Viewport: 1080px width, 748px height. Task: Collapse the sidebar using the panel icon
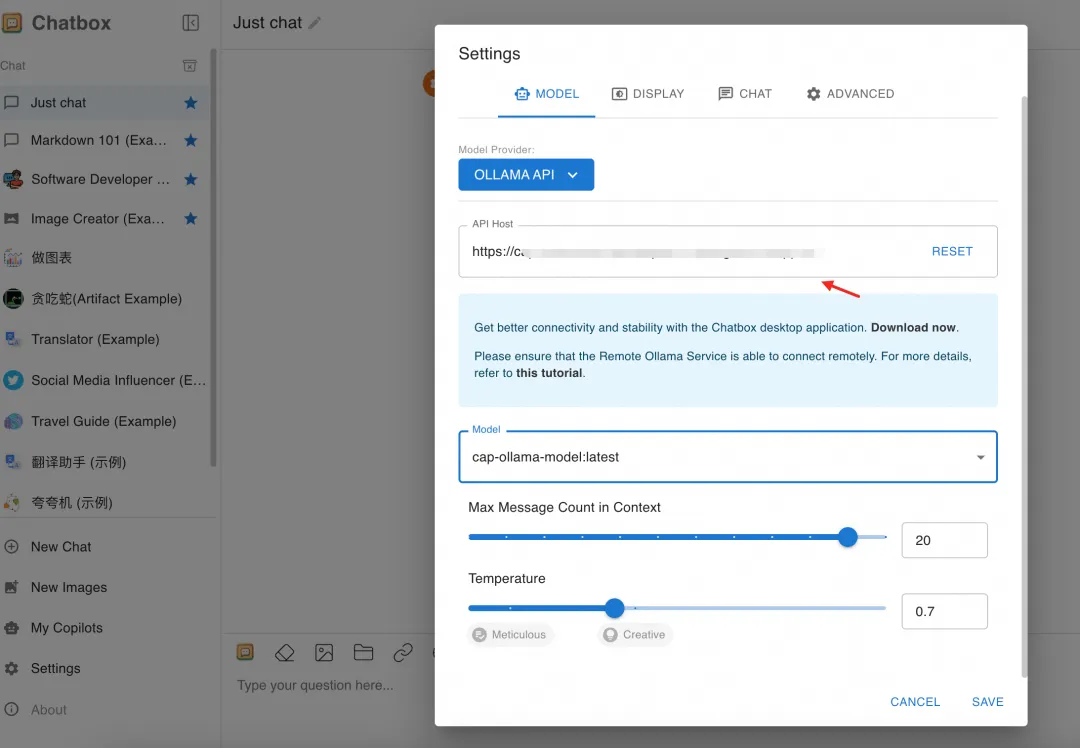[x=191, y=23]
